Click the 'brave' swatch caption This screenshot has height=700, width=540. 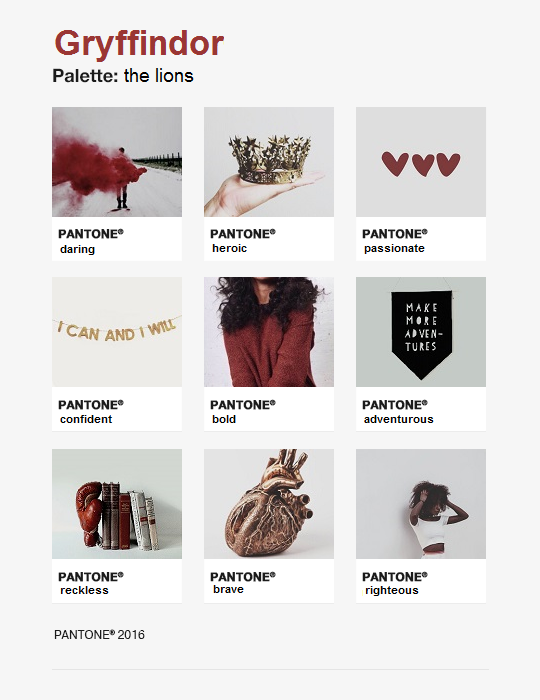click(x=228, y=589)
